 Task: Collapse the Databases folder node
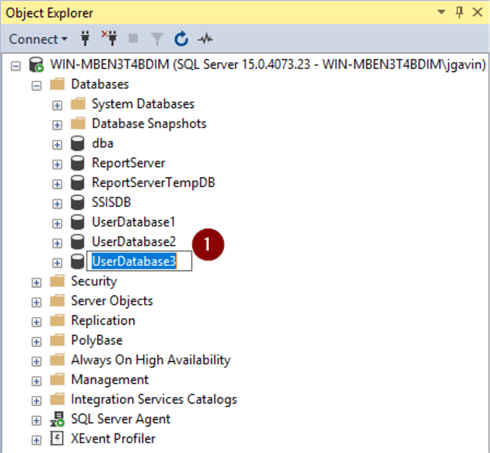tap(36, 86)
